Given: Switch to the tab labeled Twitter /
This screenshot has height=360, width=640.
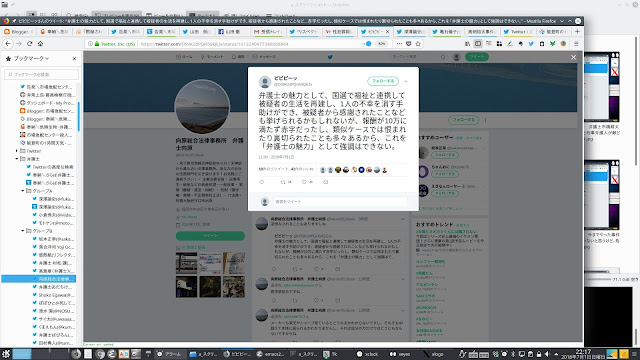Looking at the screenshot, I should tap(518, 31).
